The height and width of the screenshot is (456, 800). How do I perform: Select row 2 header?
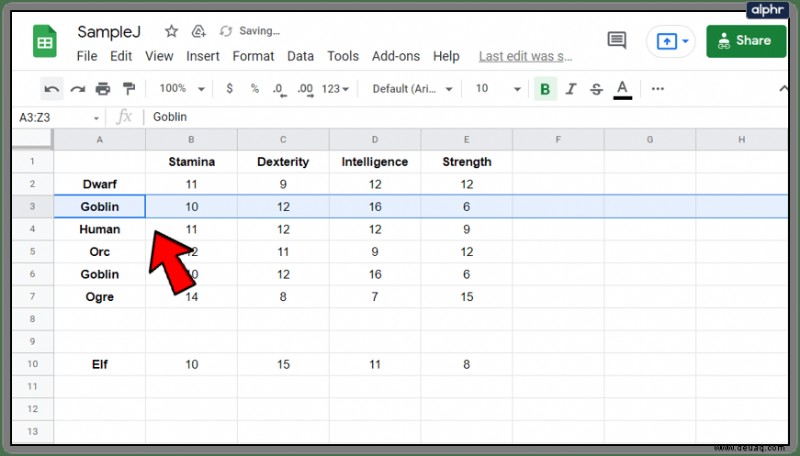(x=33, y=184)
